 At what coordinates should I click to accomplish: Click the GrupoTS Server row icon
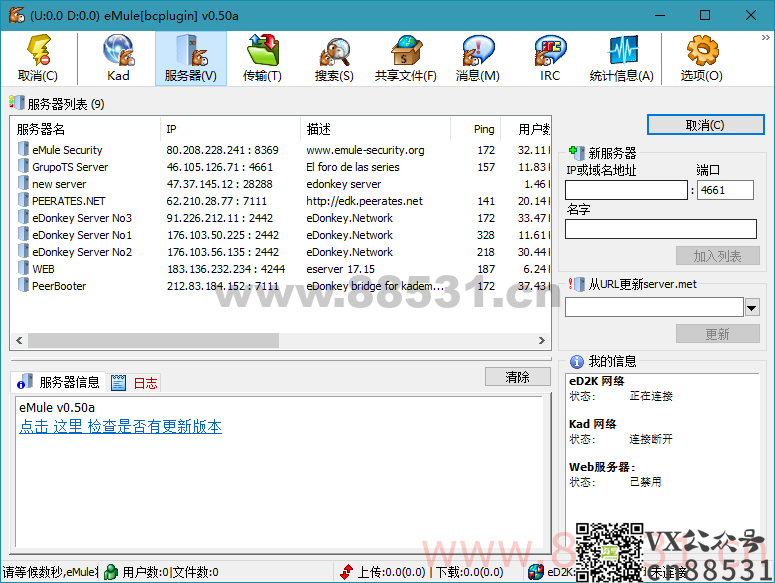(x=23, y=167)
